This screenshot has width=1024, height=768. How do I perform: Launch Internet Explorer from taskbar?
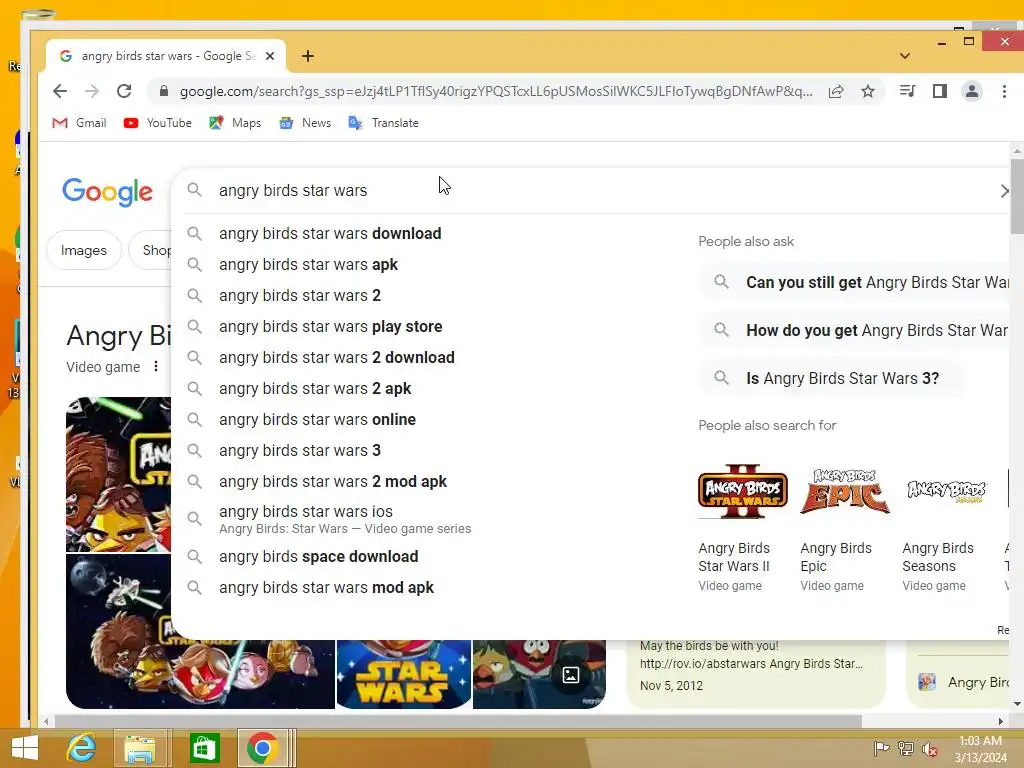(82, 748)
